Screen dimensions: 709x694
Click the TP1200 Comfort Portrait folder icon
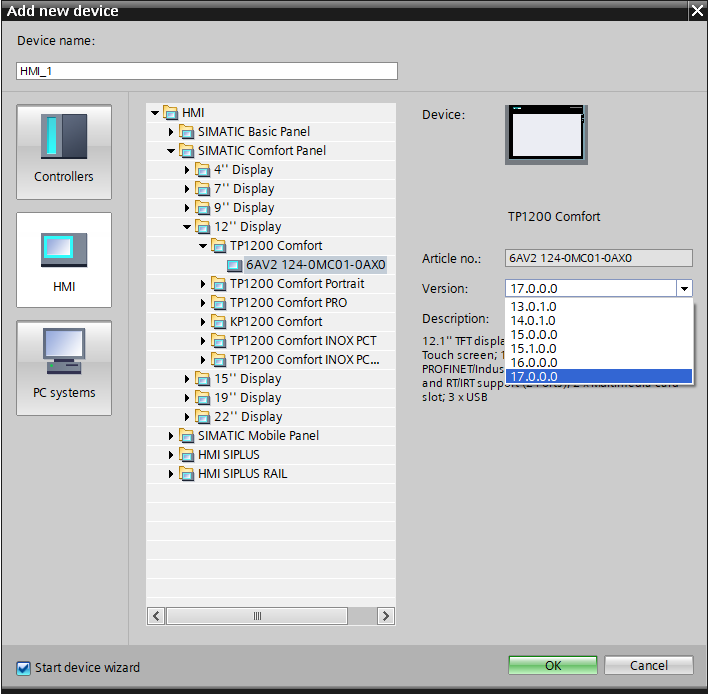[218, 283]
